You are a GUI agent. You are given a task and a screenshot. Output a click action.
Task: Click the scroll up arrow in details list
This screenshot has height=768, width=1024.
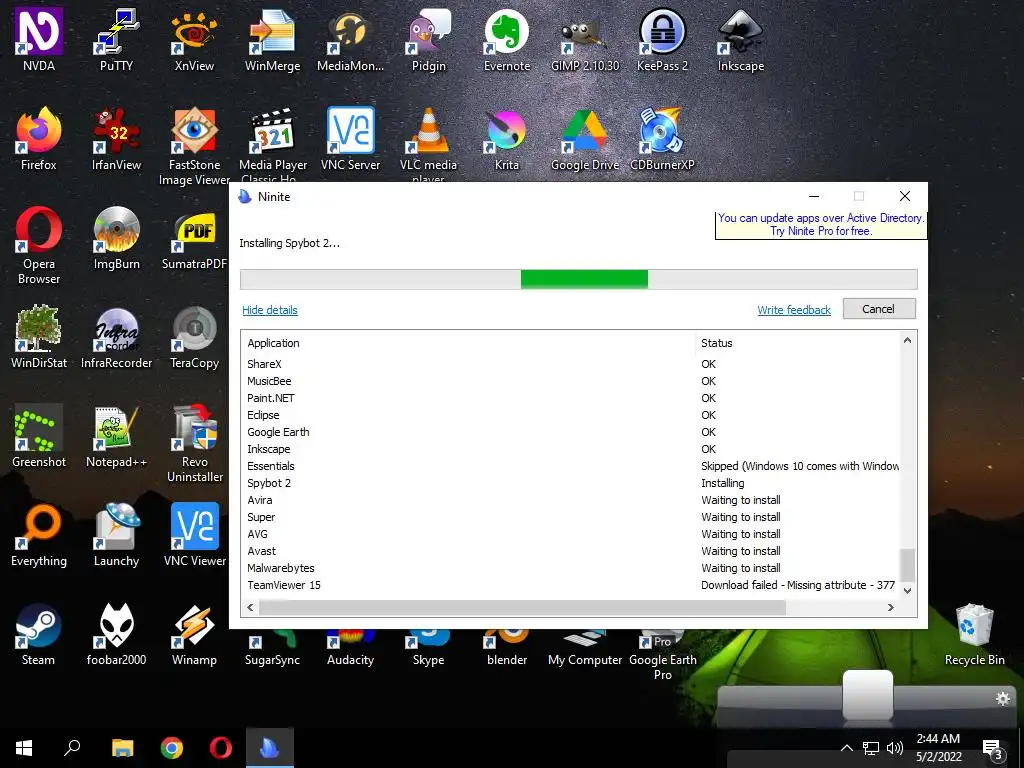(907, 340)
